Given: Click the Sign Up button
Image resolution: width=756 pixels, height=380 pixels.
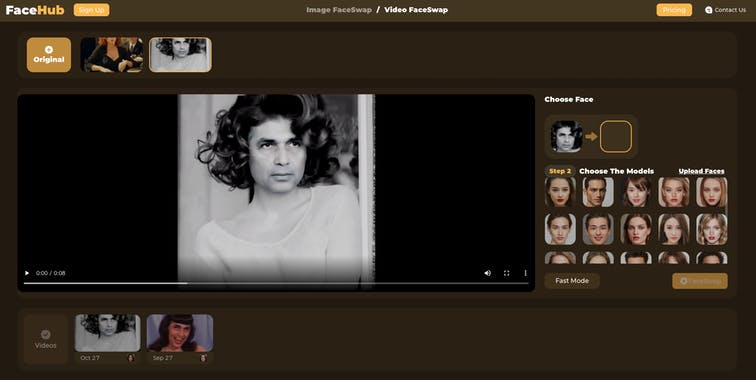Looking at the screenshot, I should (x=92, y=10).
